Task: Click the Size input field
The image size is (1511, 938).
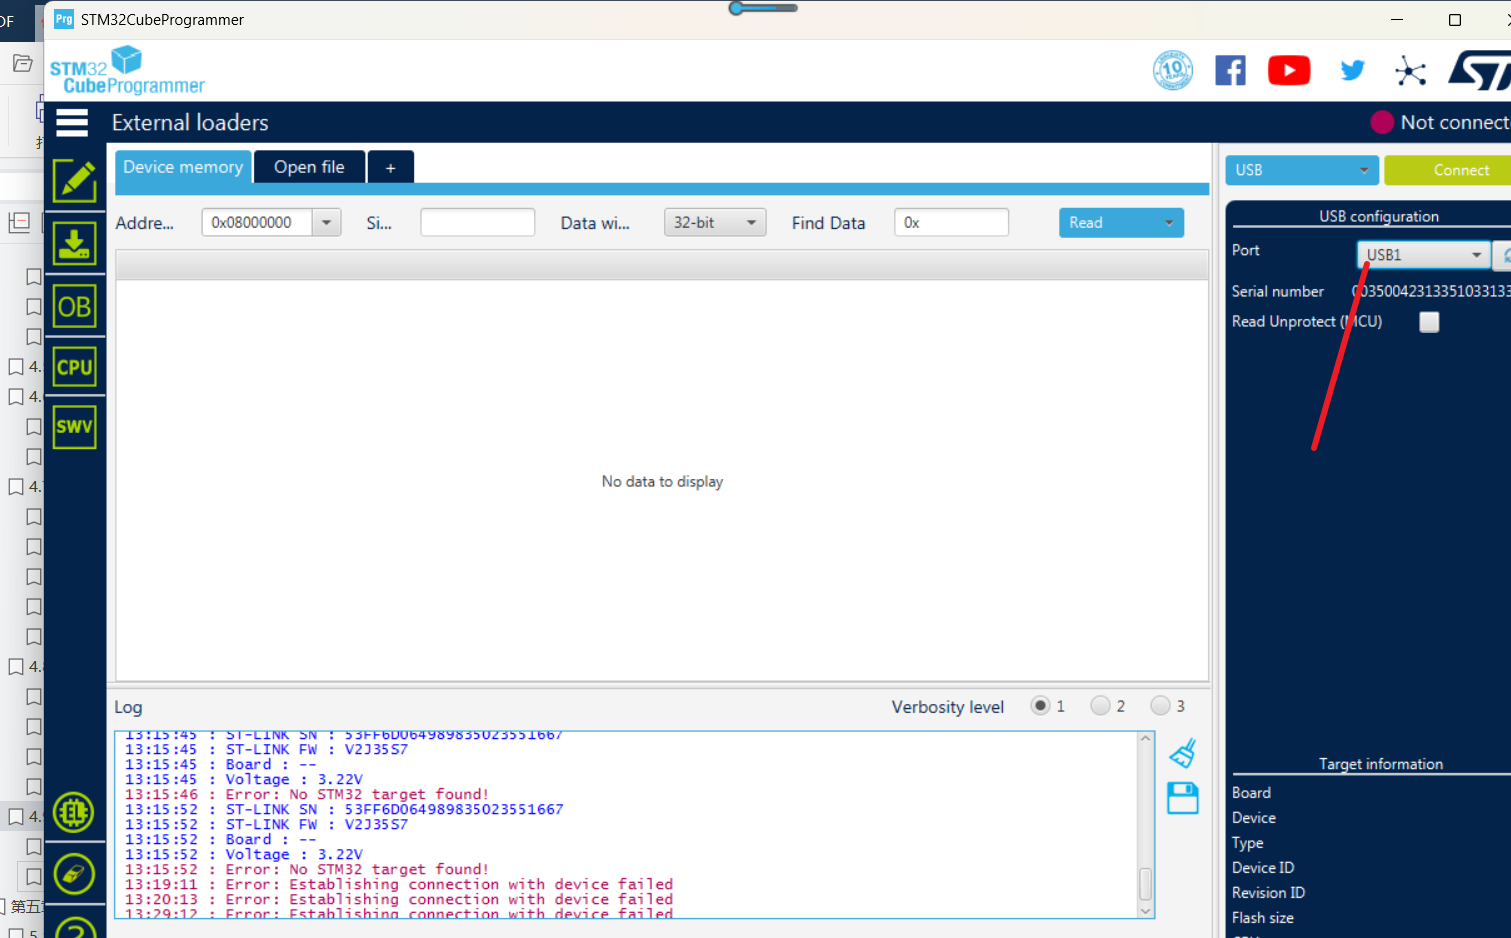Action: coord(478,223)
